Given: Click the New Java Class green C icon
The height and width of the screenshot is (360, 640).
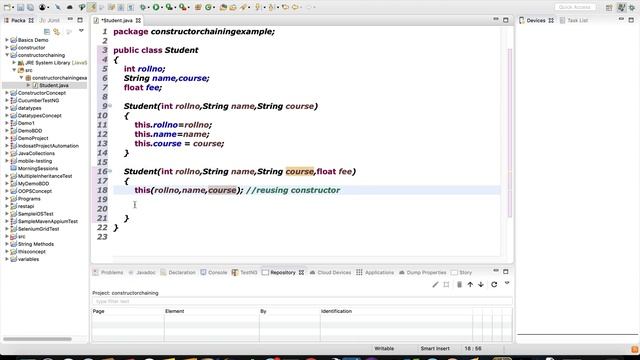Looking at the screenshot, I should [208, 7].
